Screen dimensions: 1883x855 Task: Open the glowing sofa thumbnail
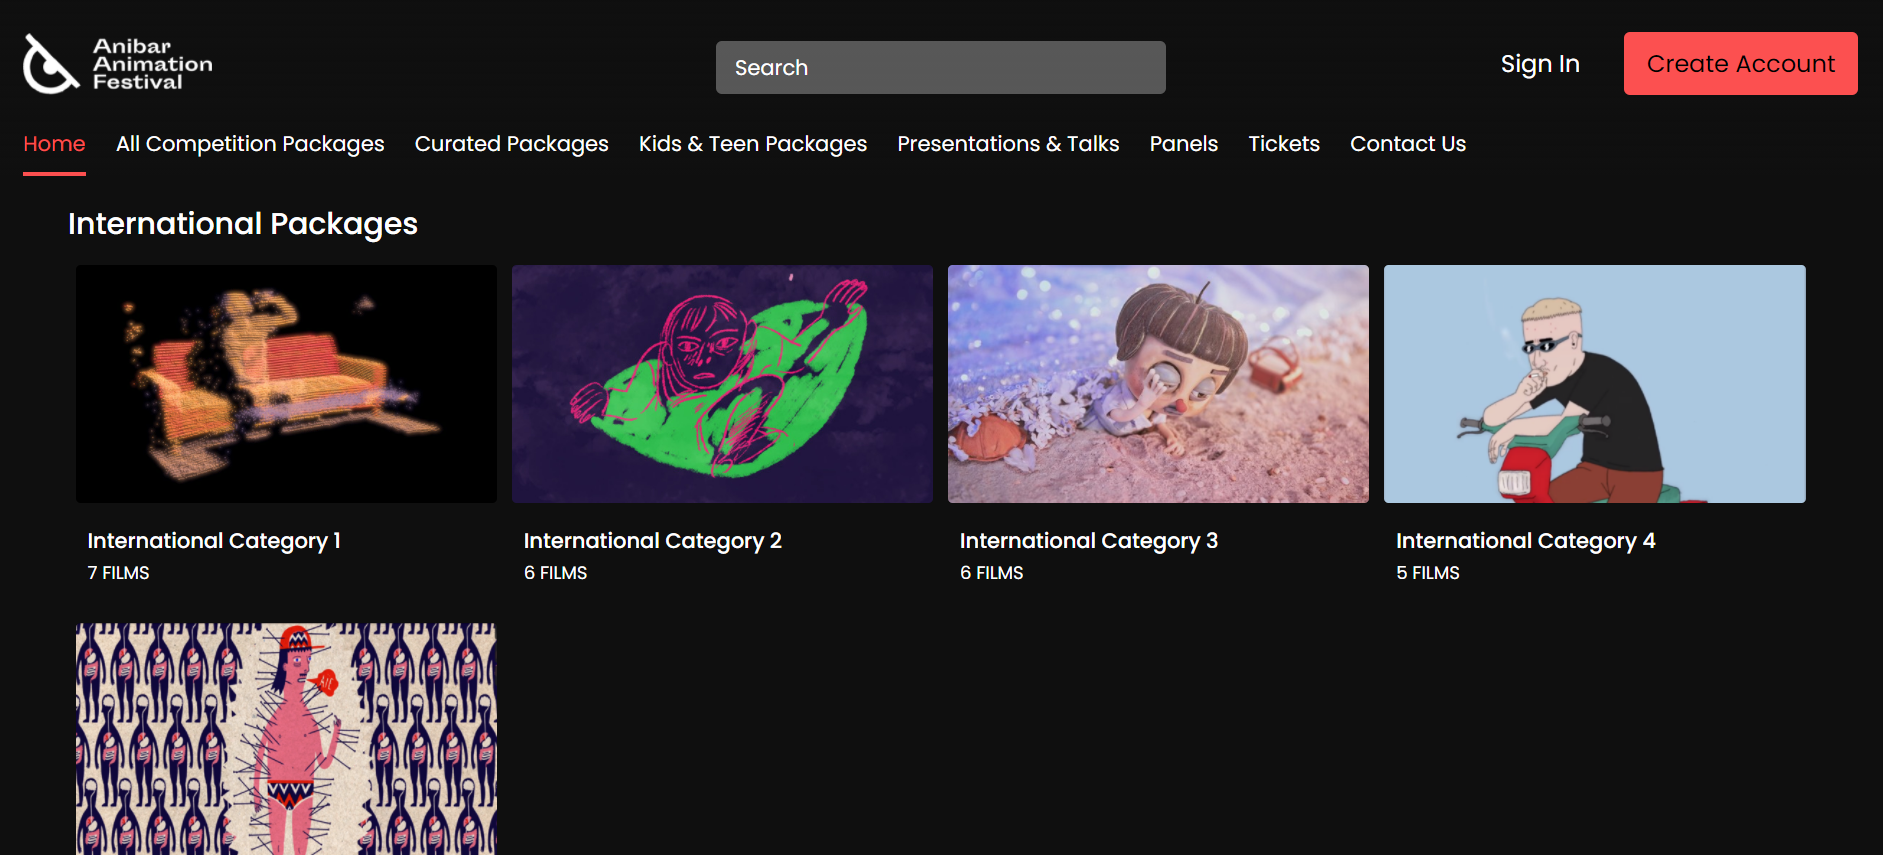286,384
